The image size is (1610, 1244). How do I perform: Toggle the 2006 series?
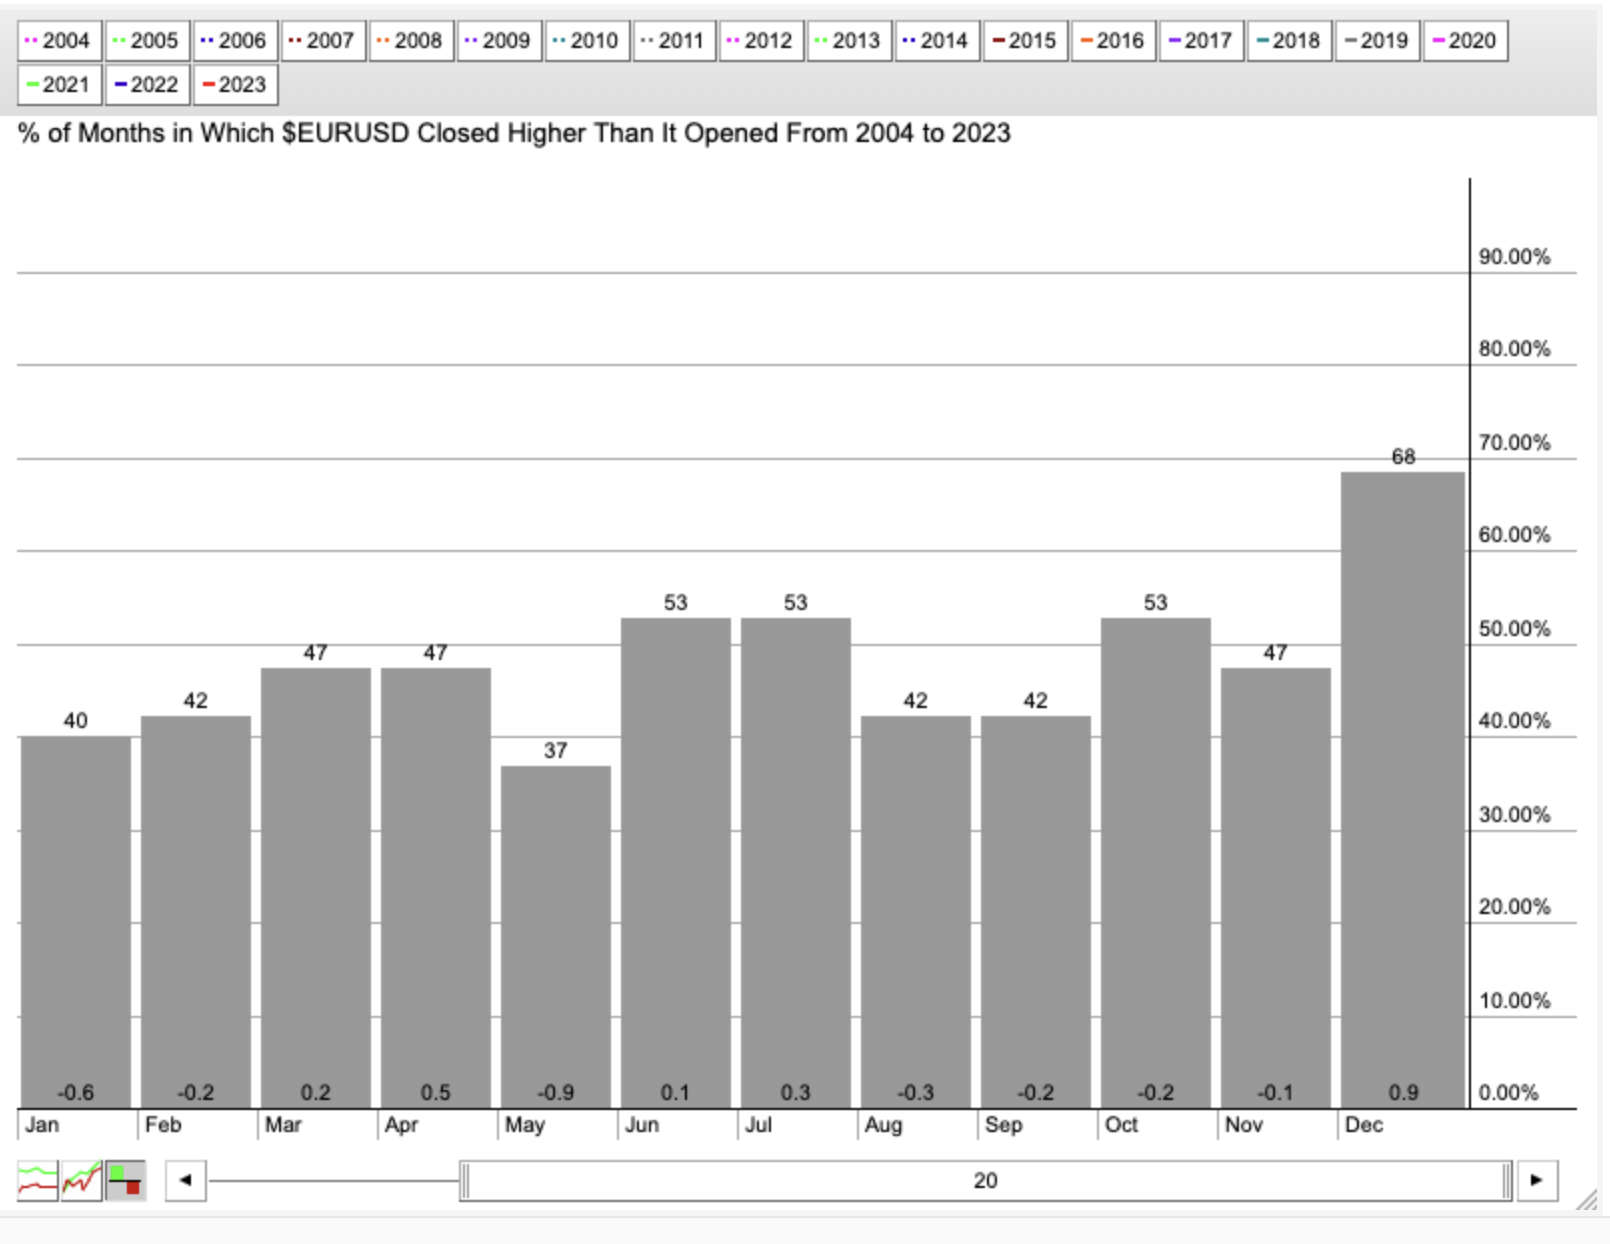(235, 41)
